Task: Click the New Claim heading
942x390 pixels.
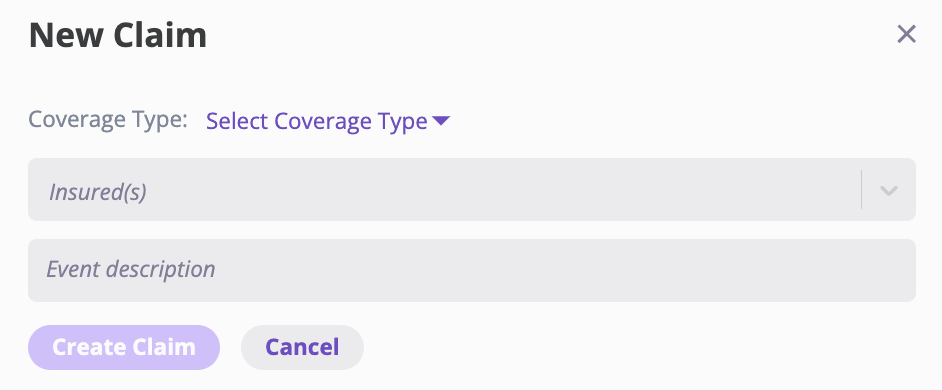Action: tap(118, 35)
